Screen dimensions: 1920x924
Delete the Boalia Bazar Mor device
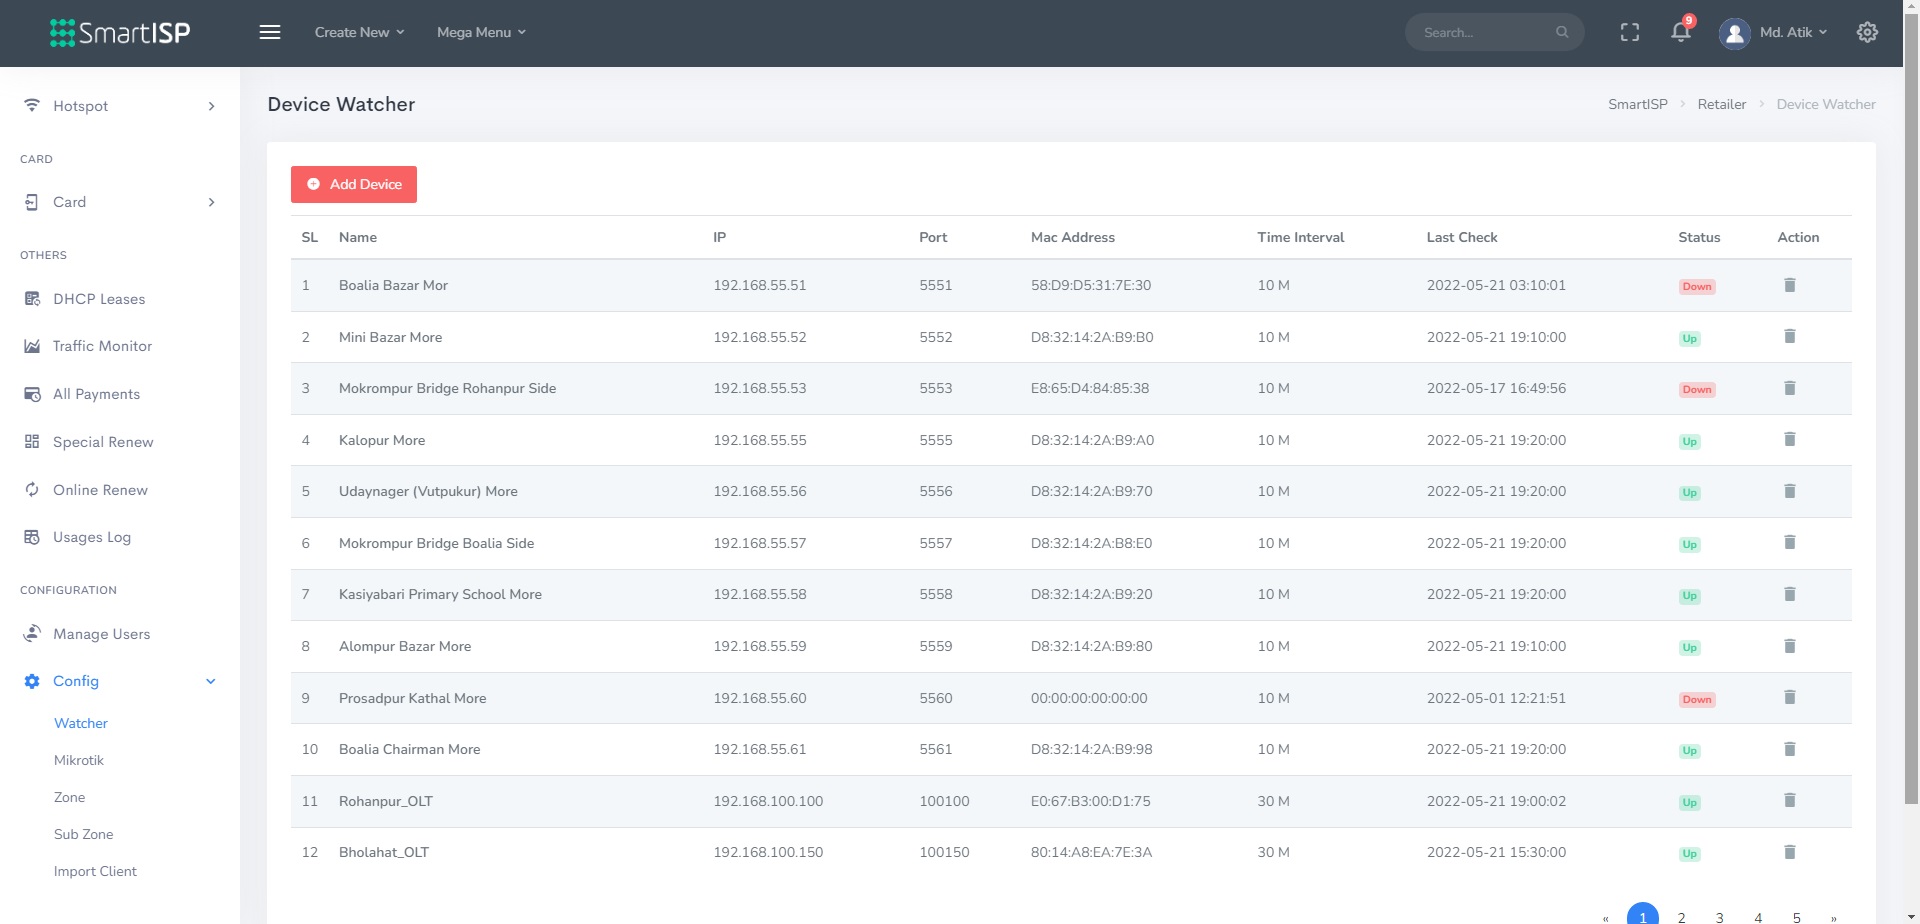point(1789,286)
